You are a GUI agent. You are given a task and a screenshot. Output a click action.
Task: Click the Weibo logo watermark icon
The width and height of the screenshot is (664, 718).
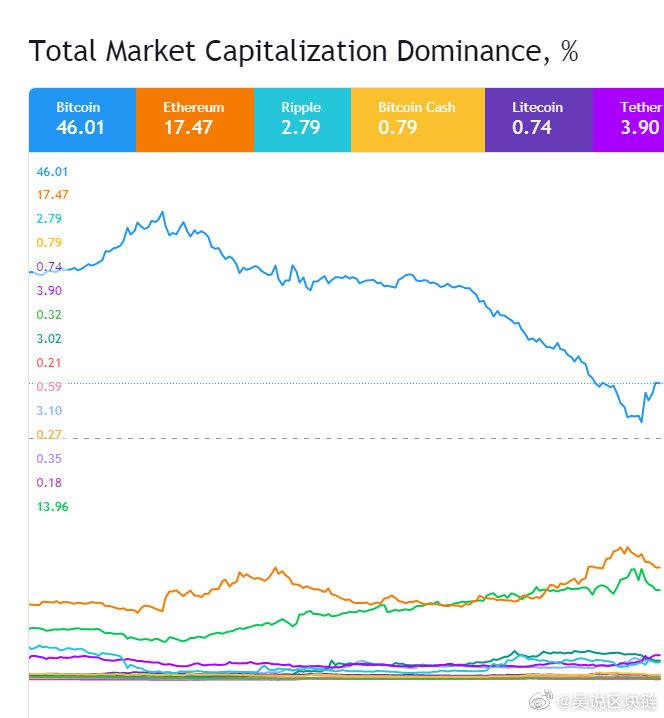pos(541,700)
